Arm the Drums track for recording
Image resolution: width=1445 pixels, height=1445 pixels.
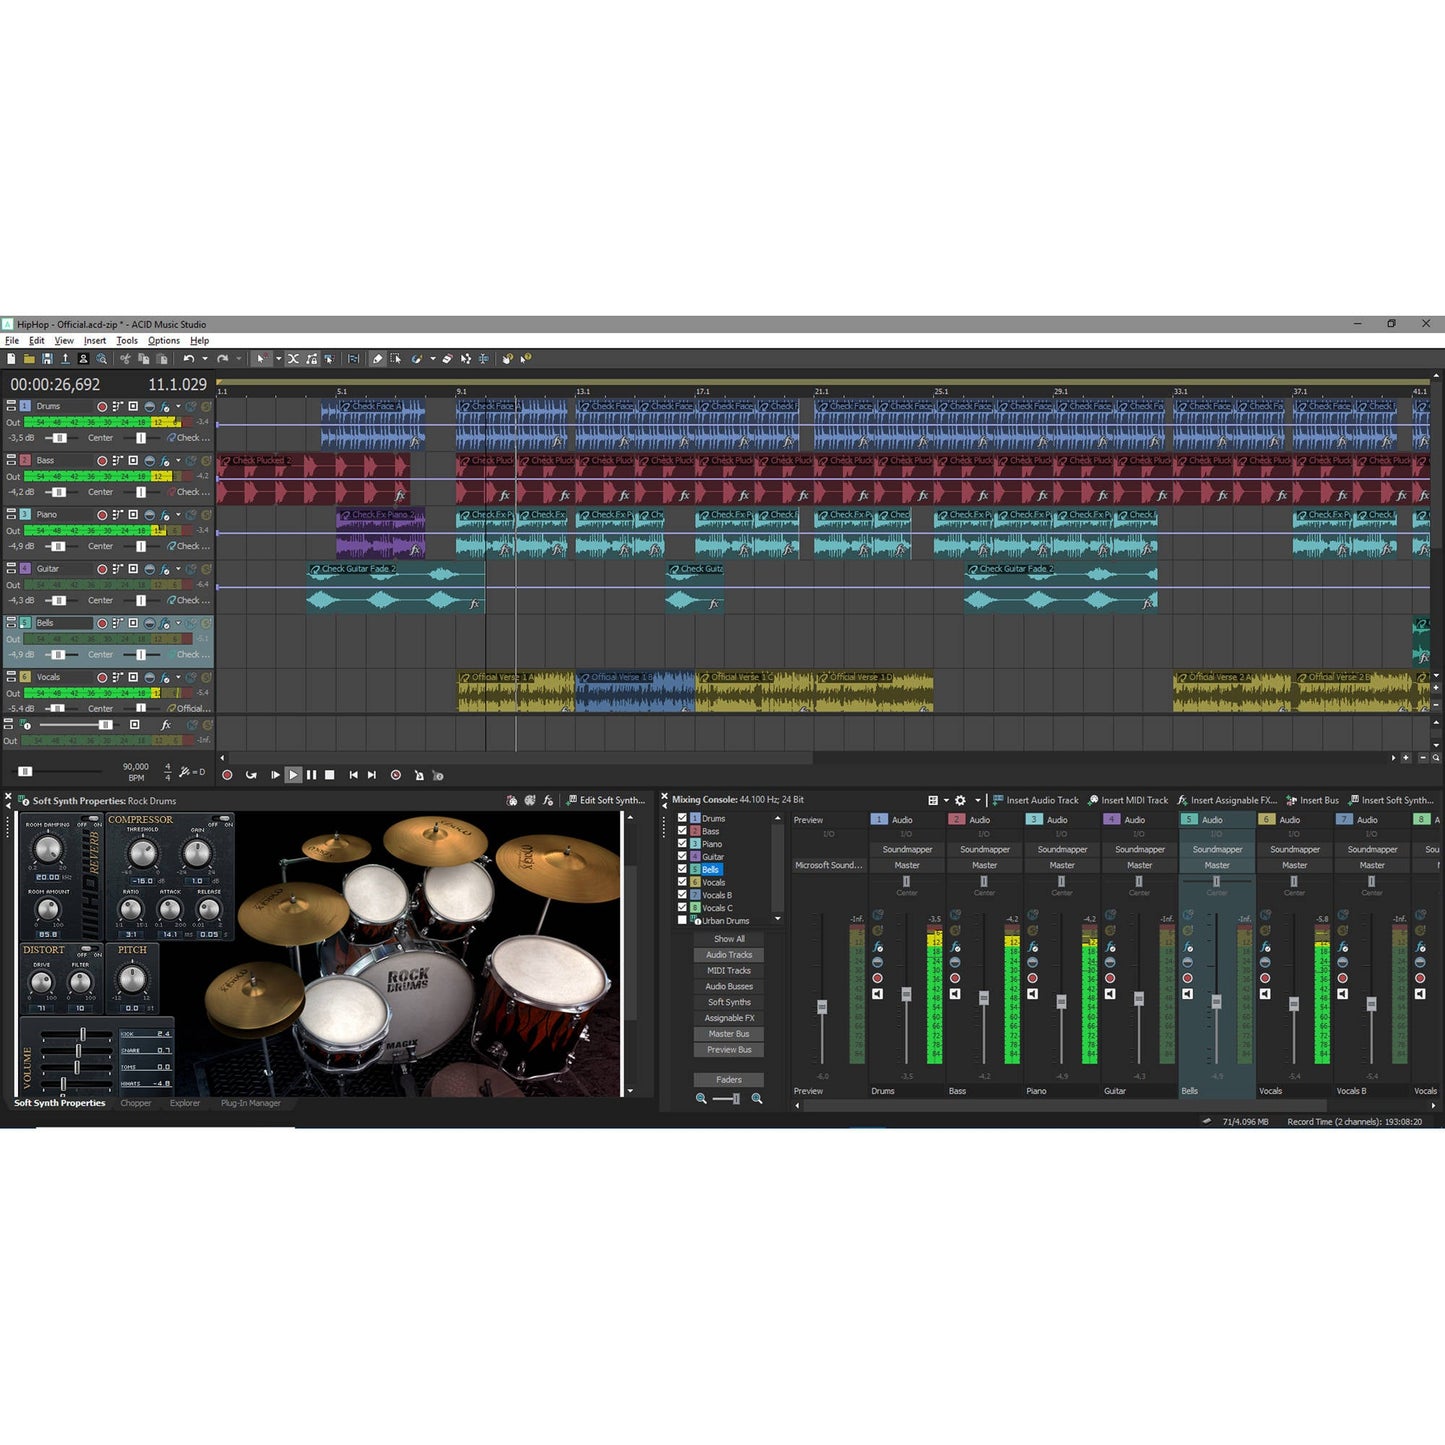tap(102, 406)
